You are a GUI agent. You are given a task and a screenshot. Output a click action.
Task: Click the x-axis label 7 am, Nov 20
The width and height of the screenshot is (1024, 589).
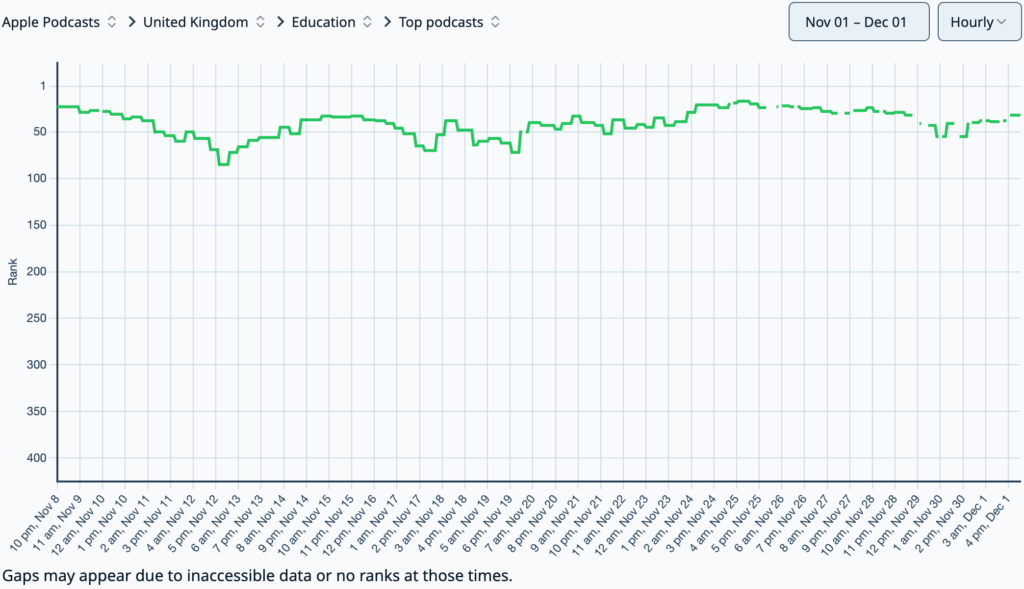(509, 524)
